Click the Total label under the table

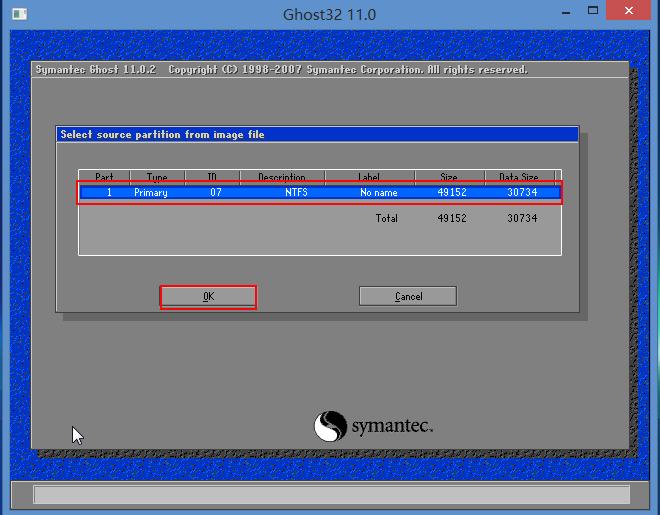[386, 218]
